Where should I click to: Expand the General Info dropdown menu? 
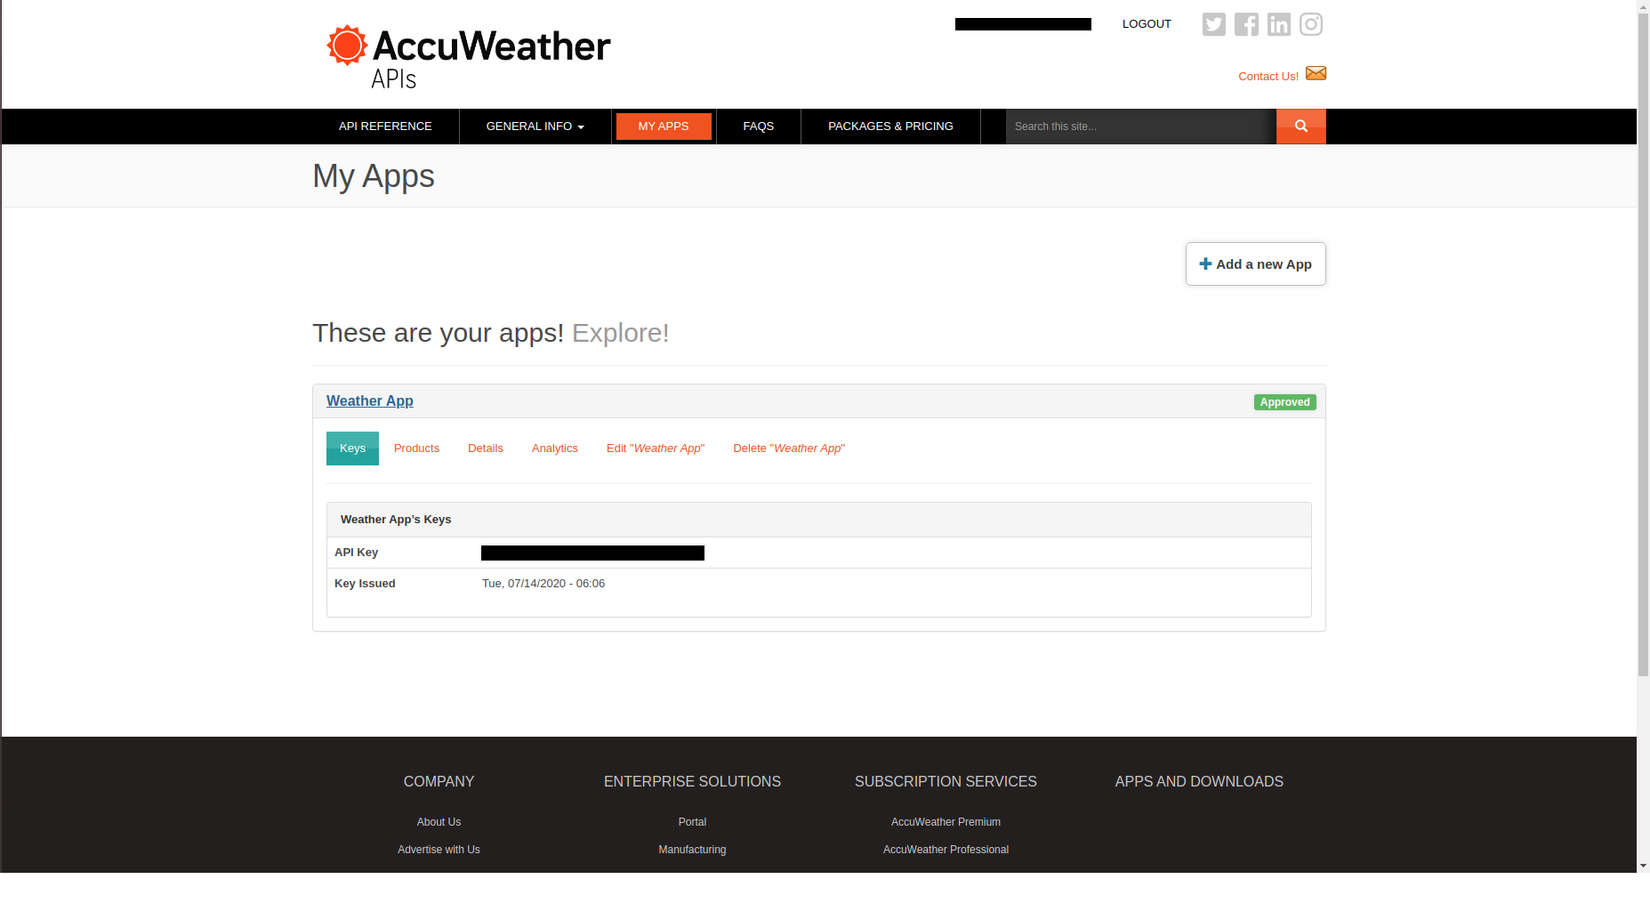[x=535, y=126]
